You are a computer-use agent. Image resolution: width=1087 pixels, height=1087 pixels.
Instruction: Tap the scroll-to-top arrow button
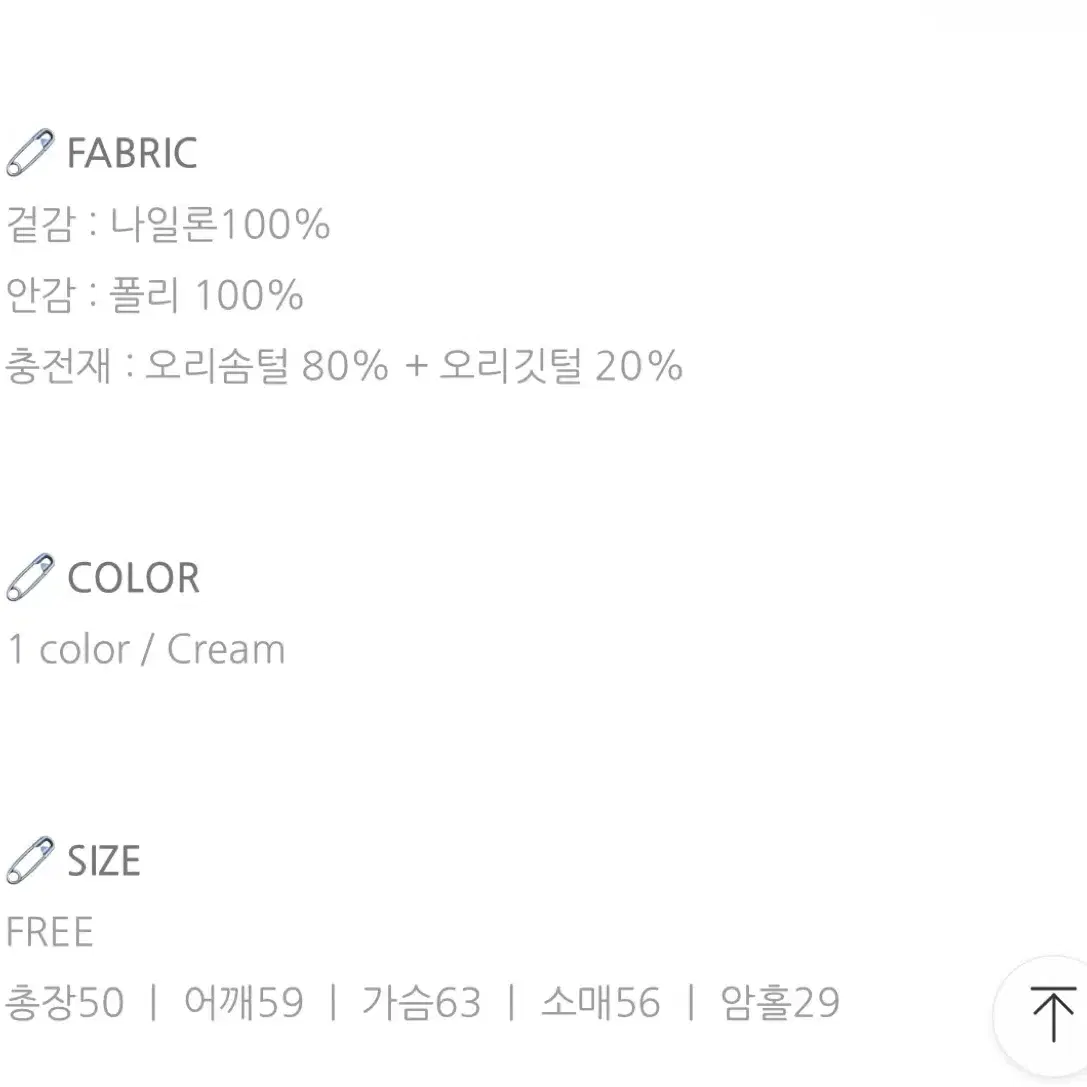pos(1052,1014)
